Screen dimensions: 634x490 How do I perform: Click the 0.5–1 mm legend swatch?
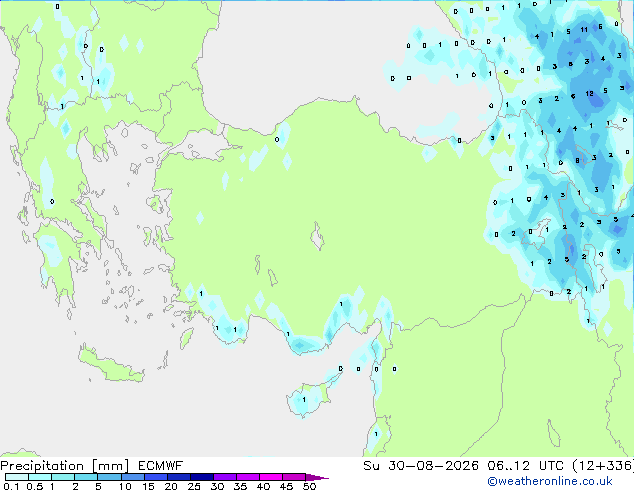40,477
